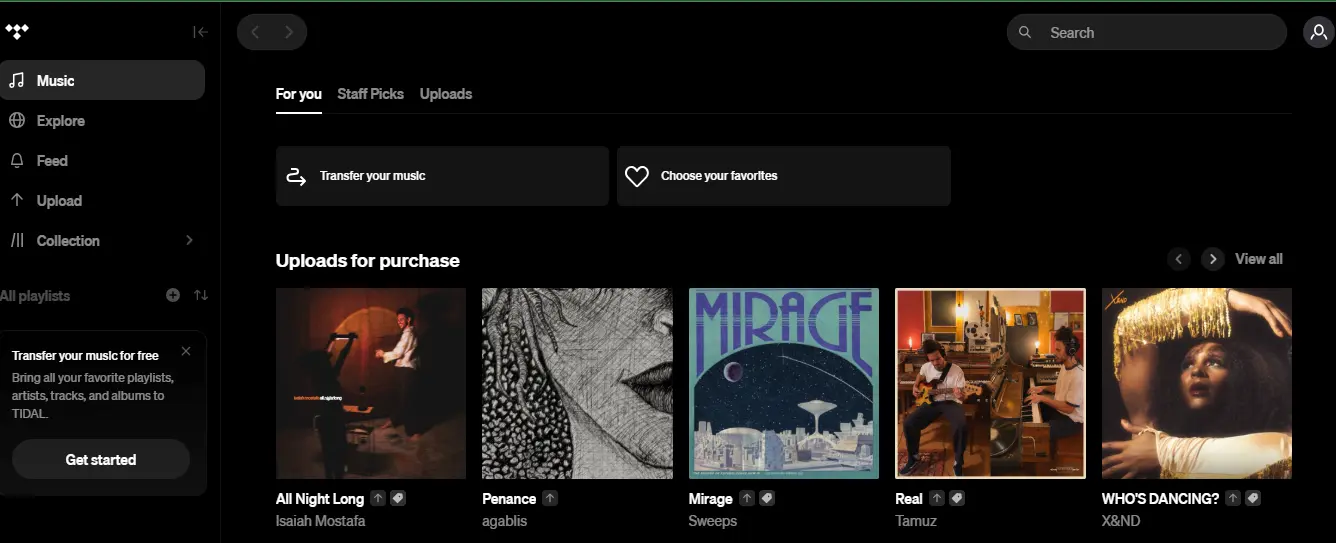This screenshot has height=543, width=1336.
Task: Click View all link
Action: (x=1259, y=259)
